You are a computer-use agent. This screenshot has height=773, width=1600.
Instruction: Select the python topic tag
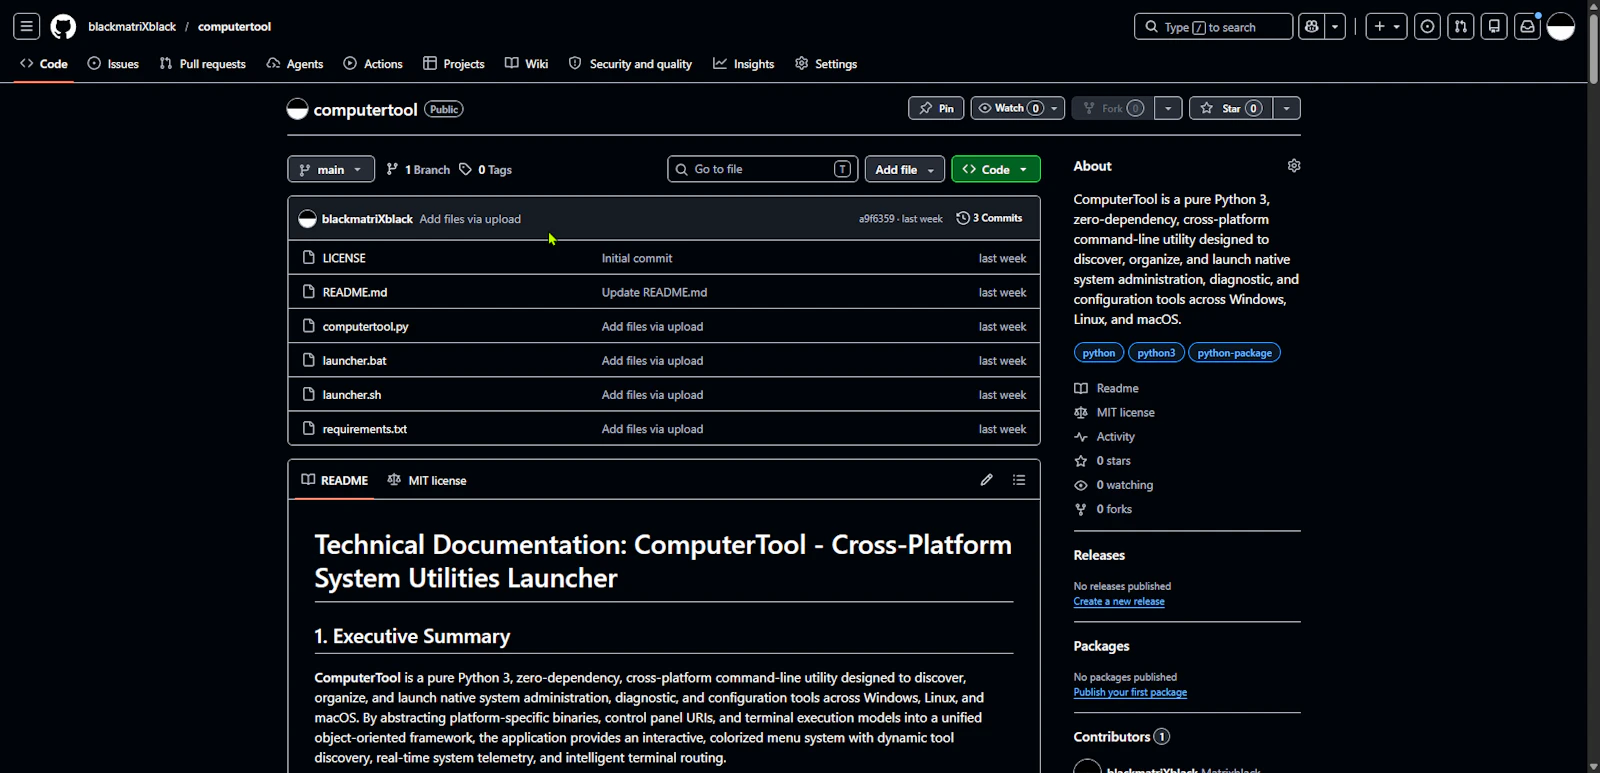[x=1099, y=353]
